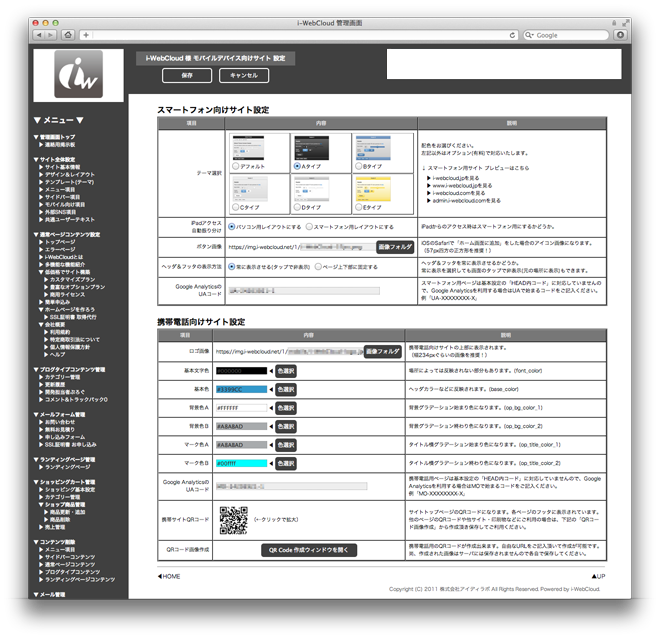Click the Eタイプ yellow theme thumbnail
Image resolution: width=660 pixels, height=638 pixels.
click(x=373, y=189)
